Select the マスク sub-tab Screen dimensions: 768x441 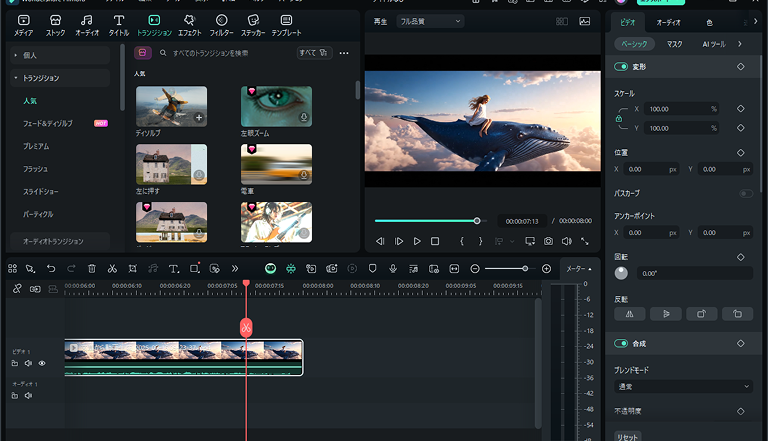coord(674,44)
